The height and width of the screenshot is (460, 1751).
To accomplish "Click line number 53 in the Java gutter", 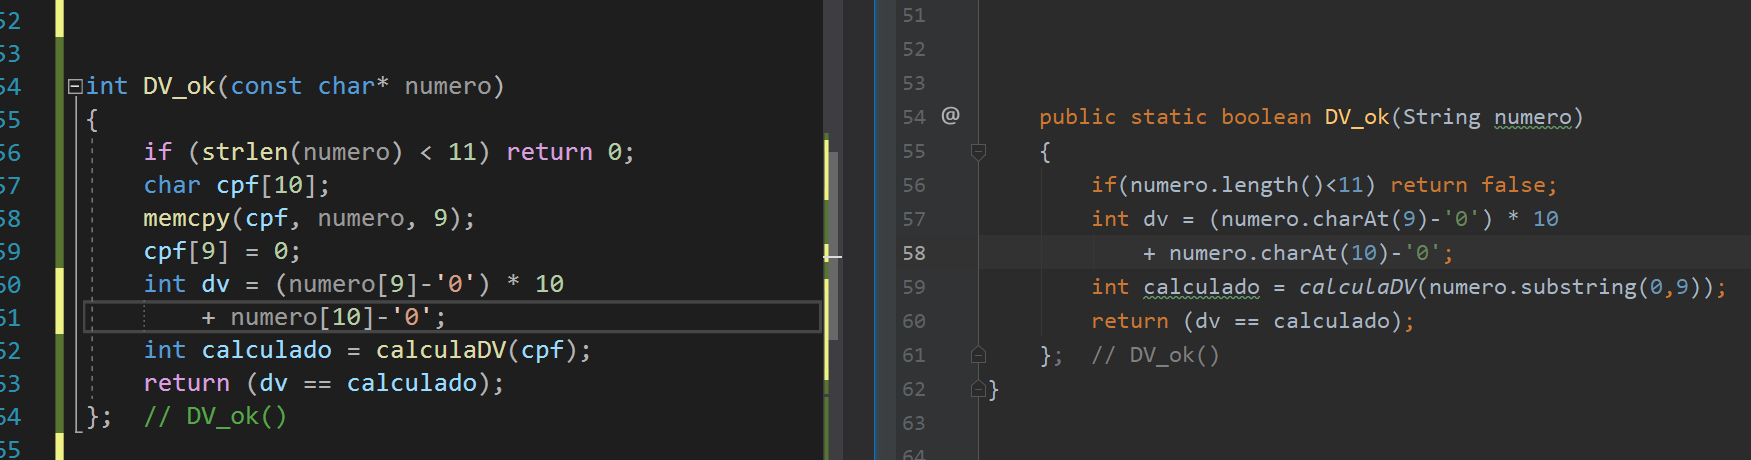I will (913, 83).
